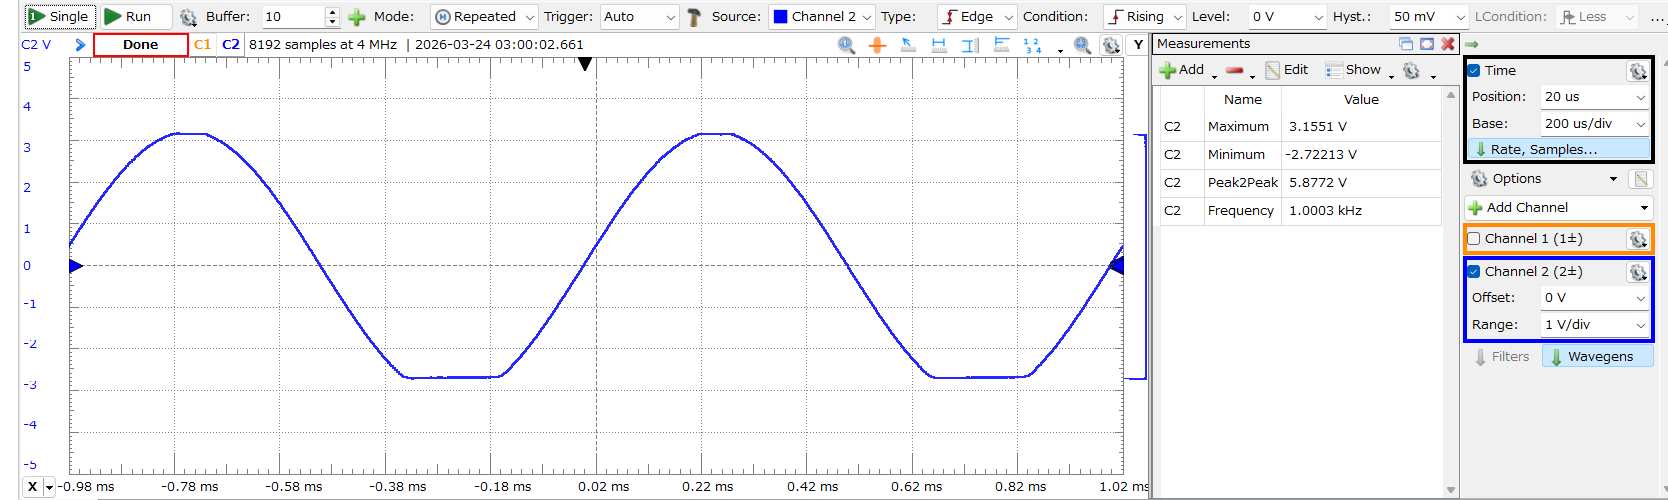The image size is (1668, 500).
Task: Open the quick measure digits icon
Action: 1032,45
